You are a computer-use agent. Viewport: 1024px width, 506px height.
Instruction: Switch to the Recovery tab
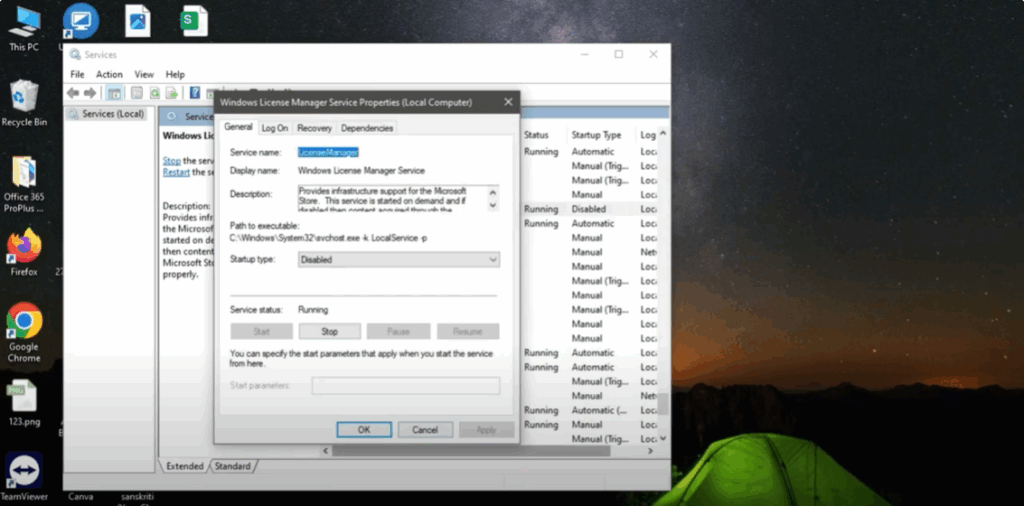[314, 128]
